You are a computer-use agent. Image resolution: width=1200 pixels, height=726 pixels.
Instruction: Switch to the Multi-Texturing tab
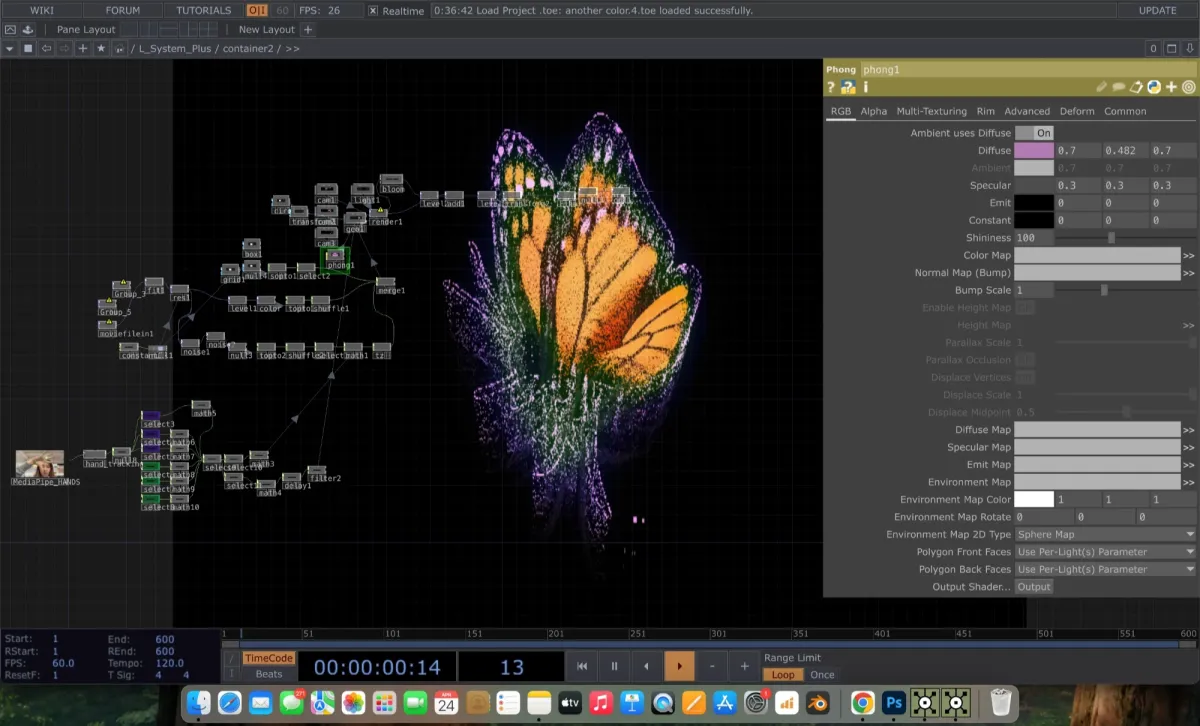click(931, 111)
